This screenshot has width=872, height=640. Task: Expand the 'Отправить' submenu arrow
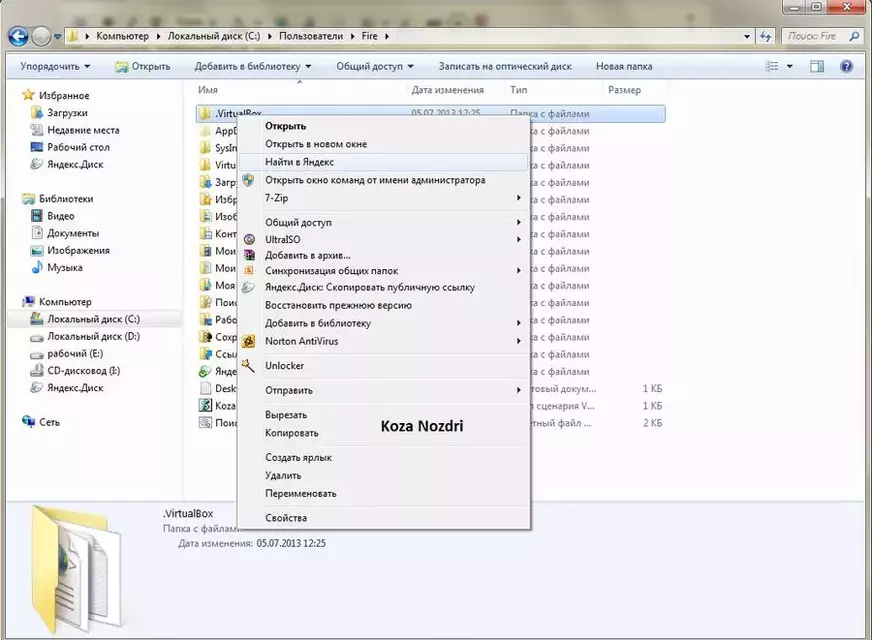[x=518, y=390]
